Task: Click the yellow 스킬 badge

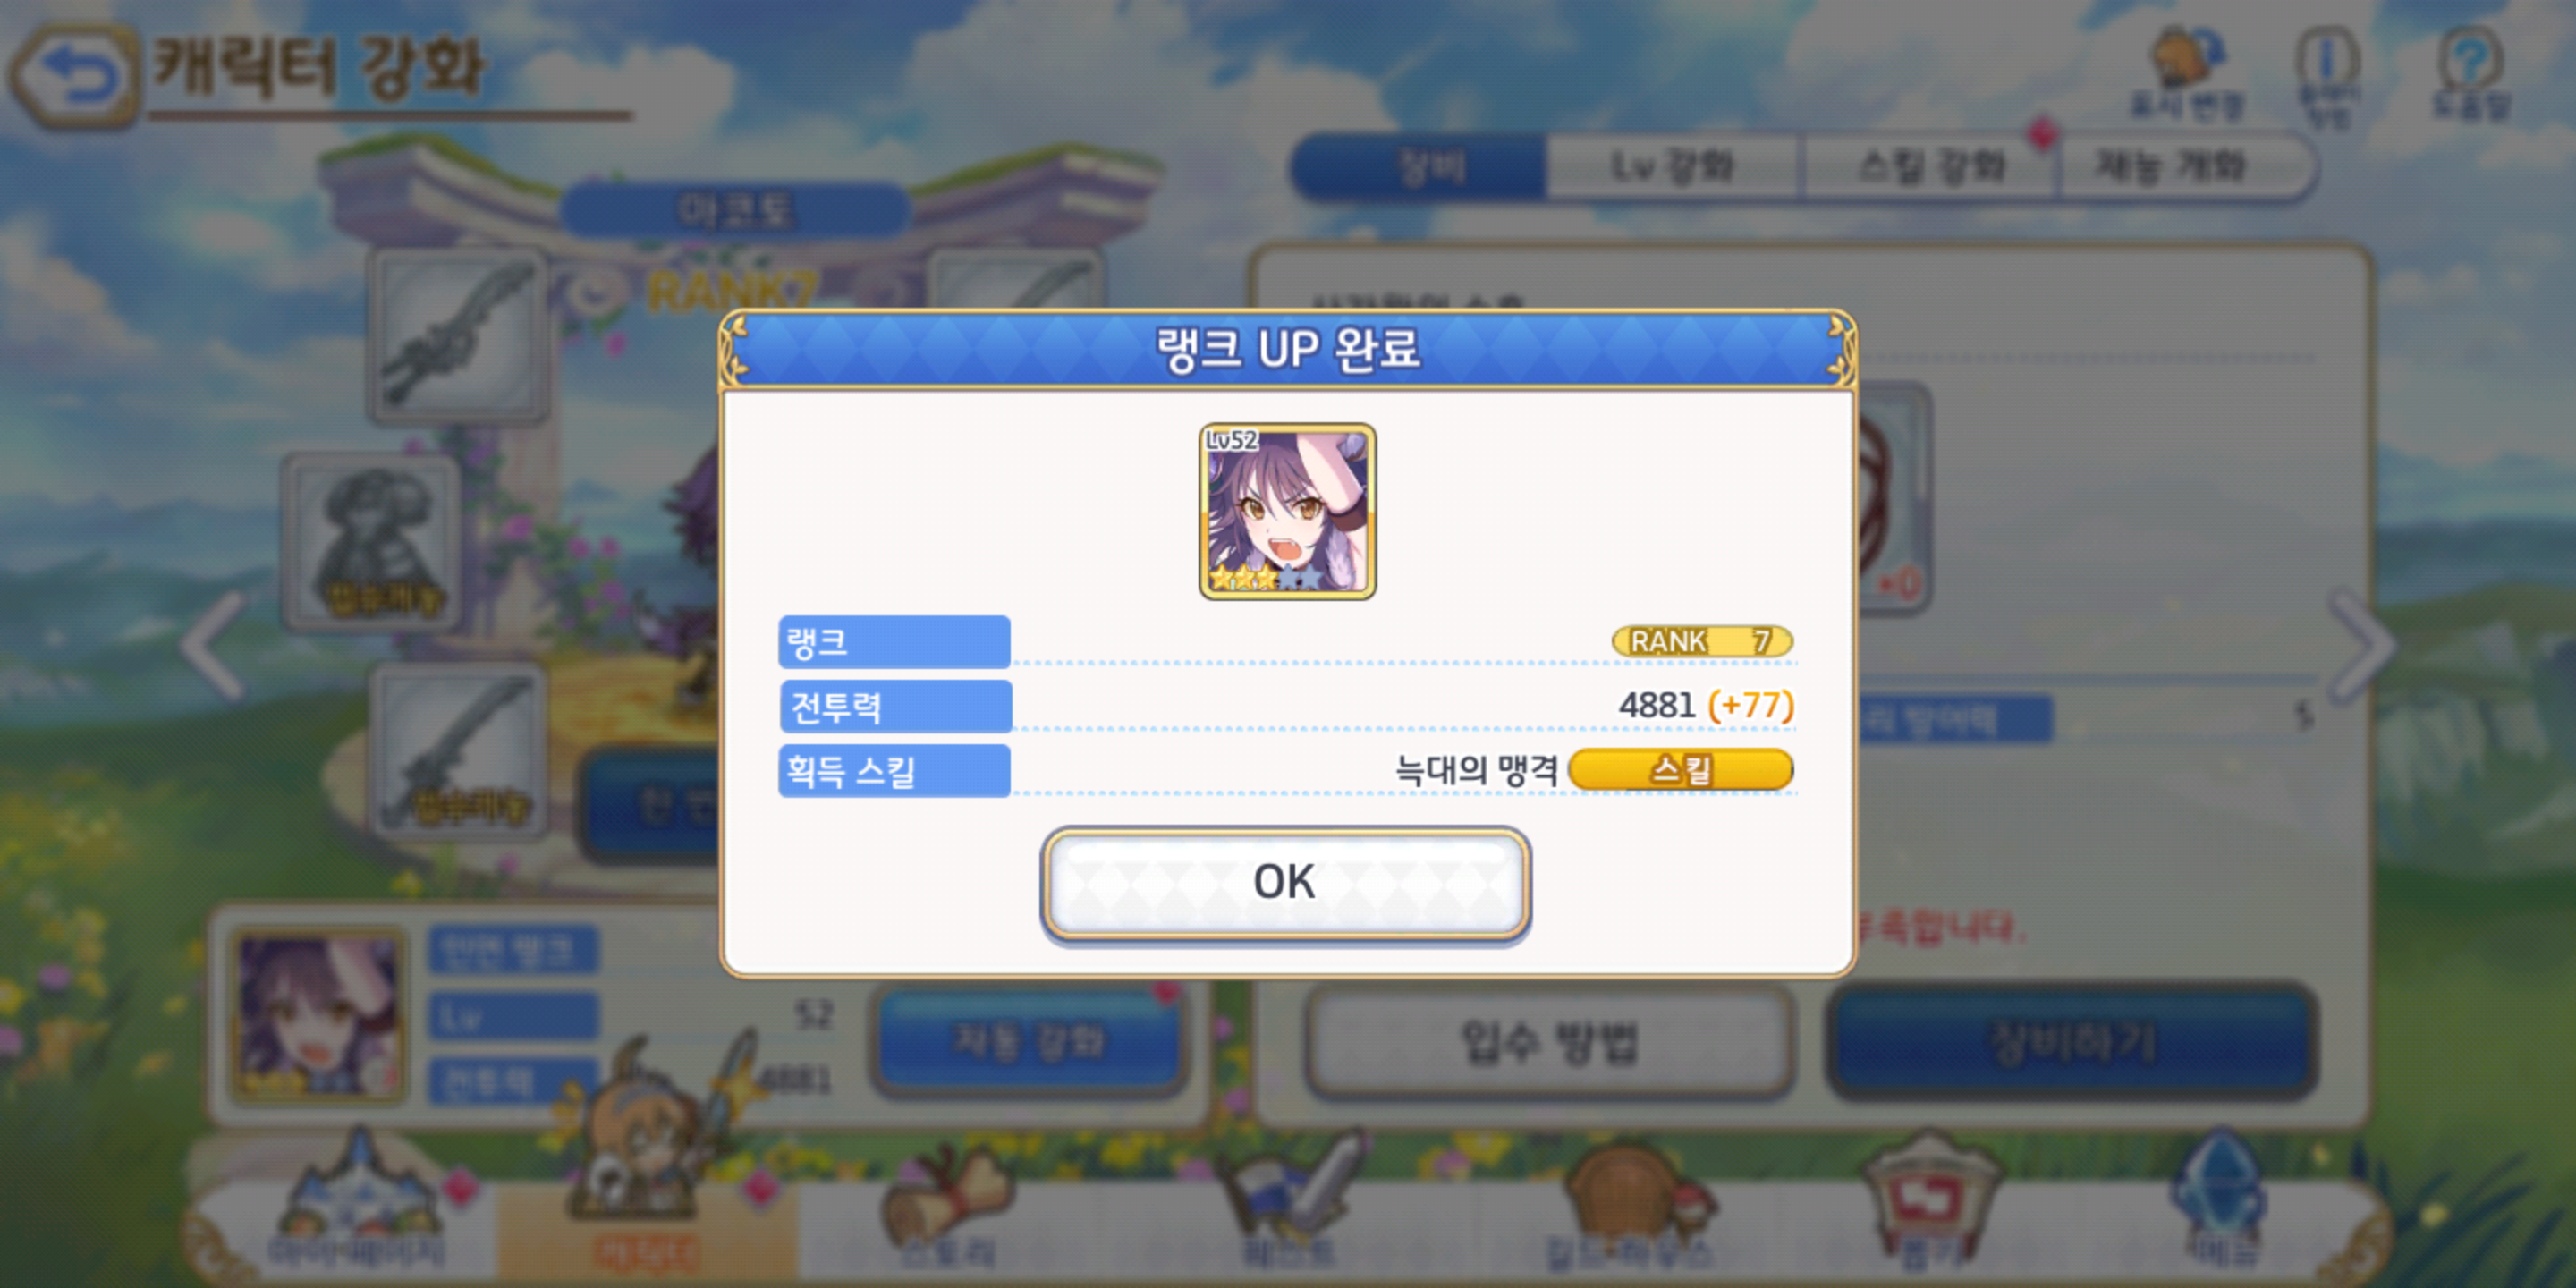Action: pos(1680,770)
